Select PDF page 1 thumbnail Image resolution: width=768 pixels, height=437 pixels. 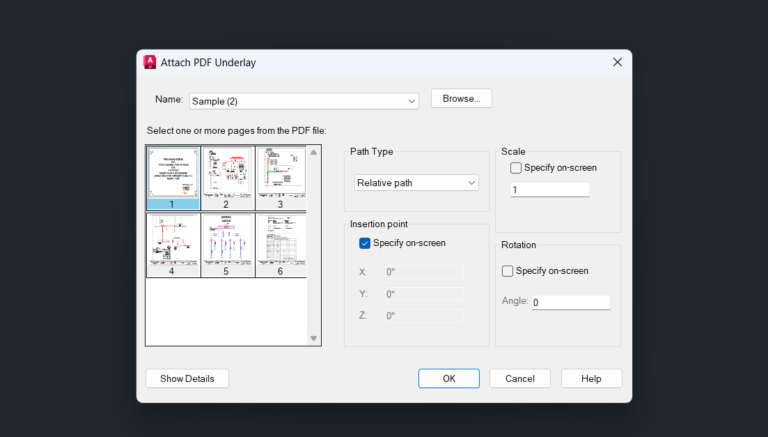pyautogui.click(x=173, y=178)
